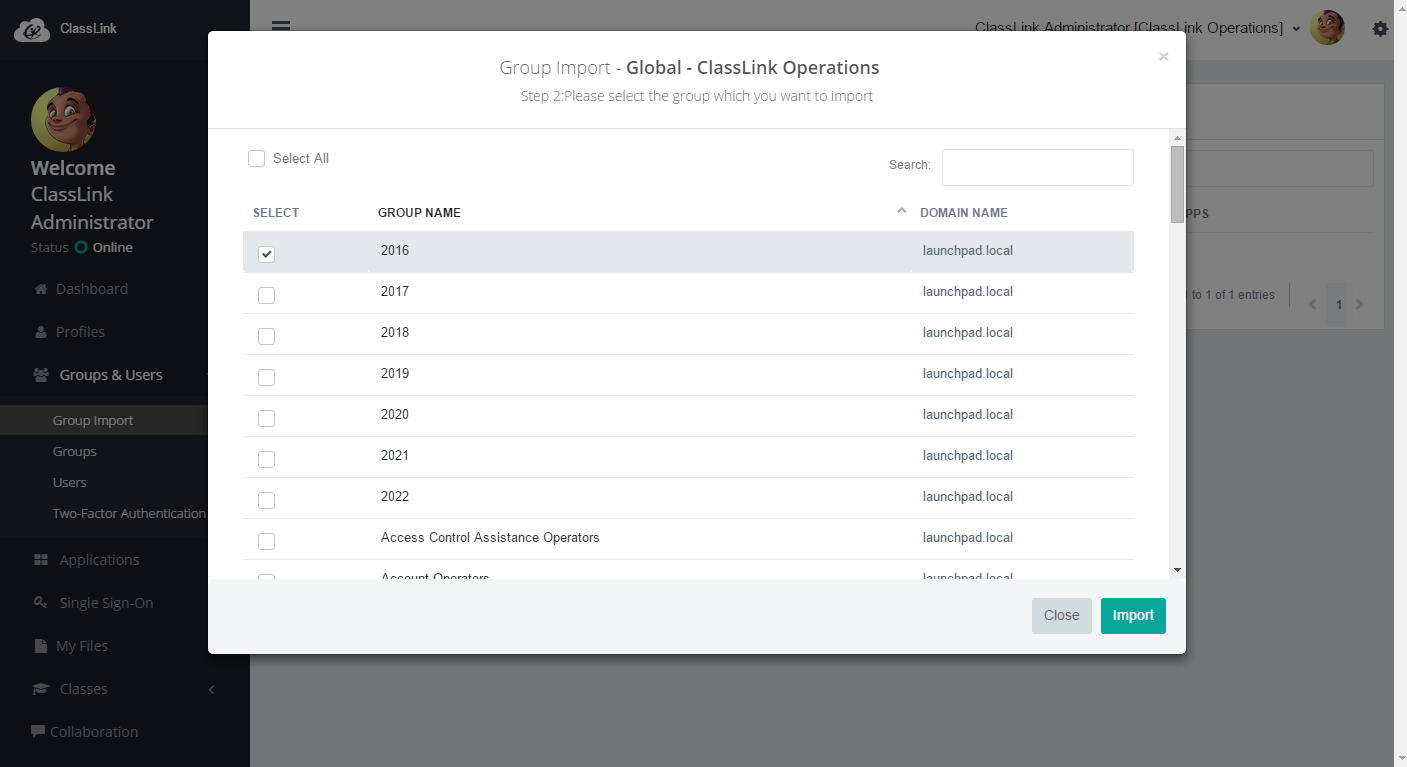Open Two-Factor Authentication submenu item
The image size is (1407, 767).
click(129, 513)
